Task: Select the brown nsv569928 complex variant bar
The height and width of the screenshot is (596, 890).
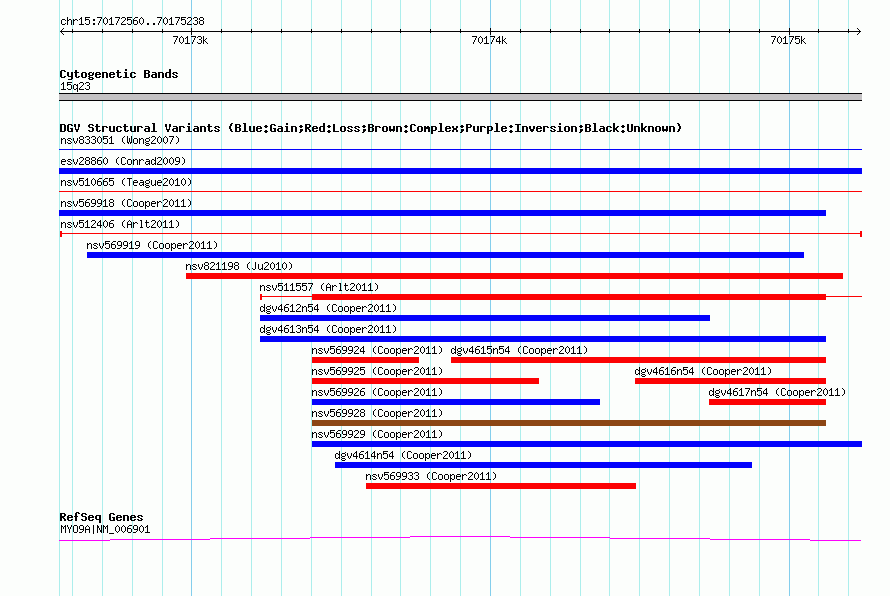Action: tap(569, 423)
